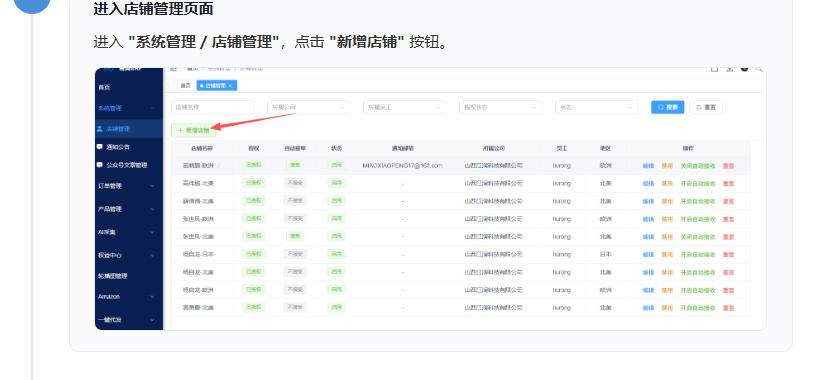Open the 授权状态 dropdown filter
Image resolution: width=820 pixels, height=380 pixels.
pos(500,107)
